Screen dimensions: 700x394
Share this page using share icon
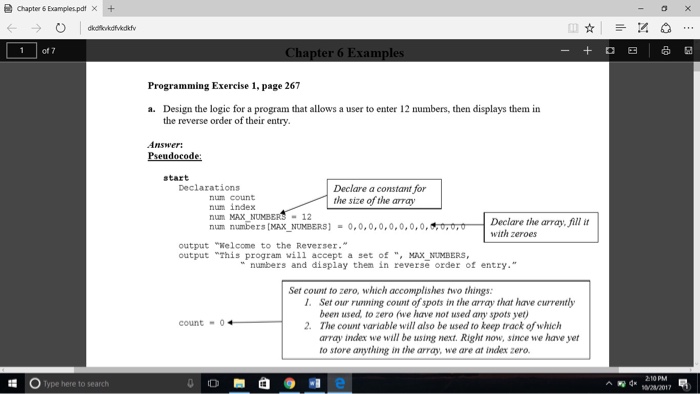click(x=666, y=28)
